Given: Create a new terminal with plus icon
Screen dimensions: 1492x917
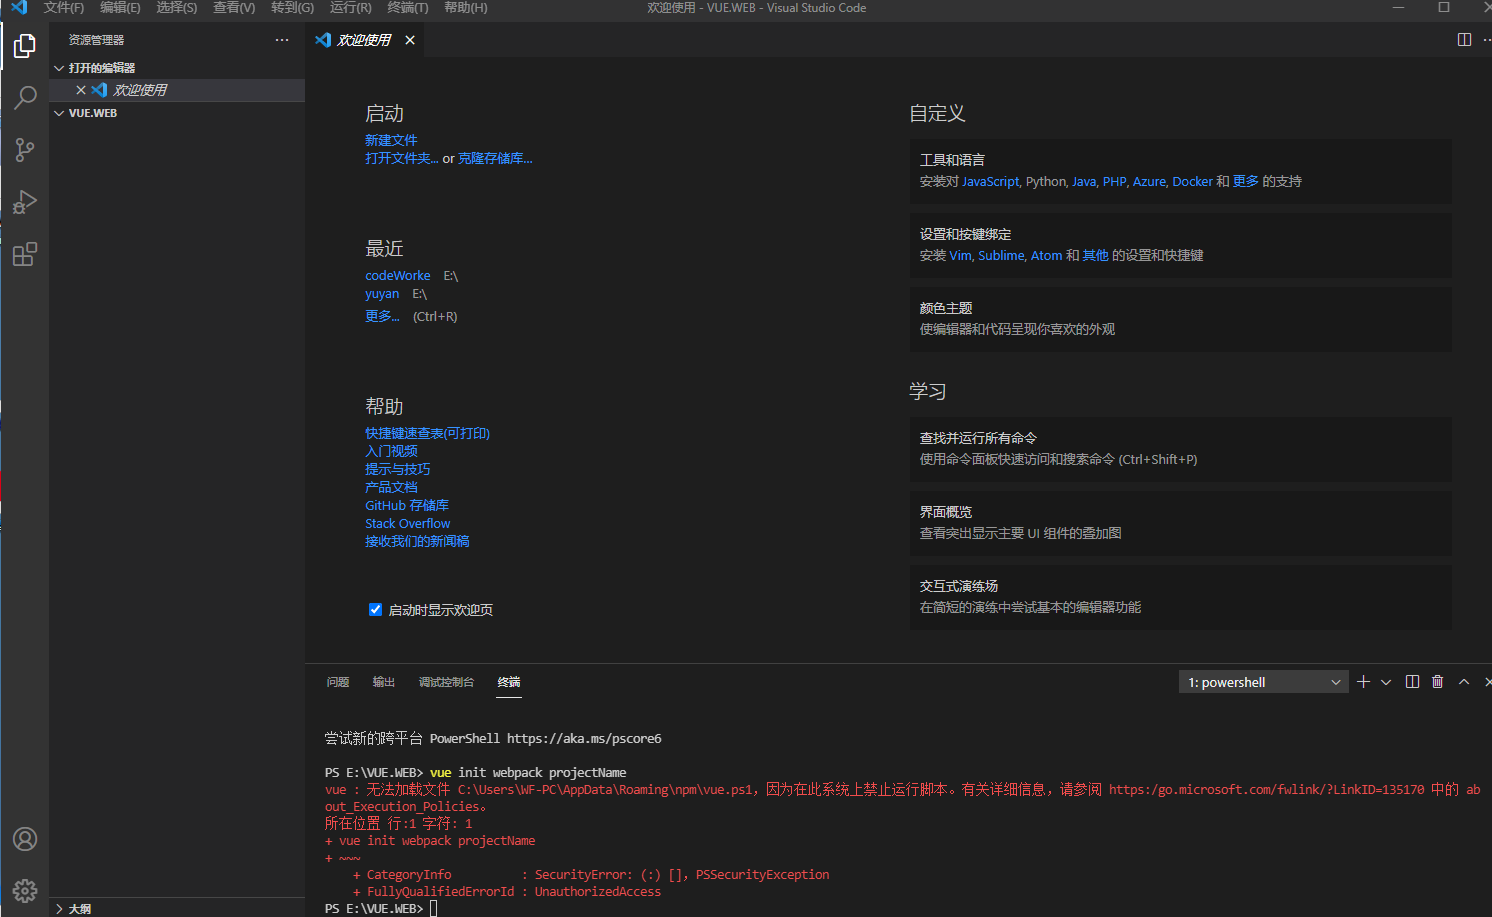Looking at the screenshot, I should point(1363,682).
